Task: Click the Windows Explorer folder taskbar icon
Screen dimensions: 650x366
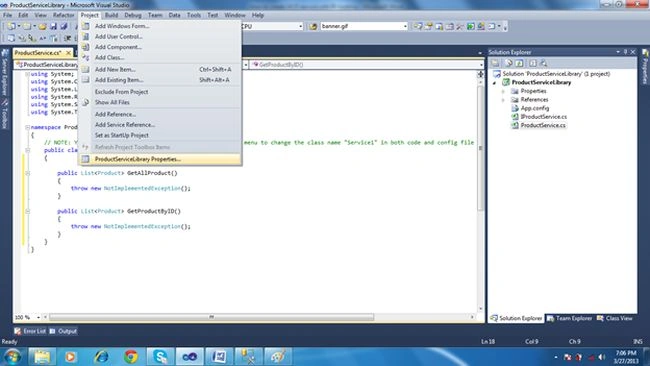Action: pyautogui.click(x=41, y=356)
